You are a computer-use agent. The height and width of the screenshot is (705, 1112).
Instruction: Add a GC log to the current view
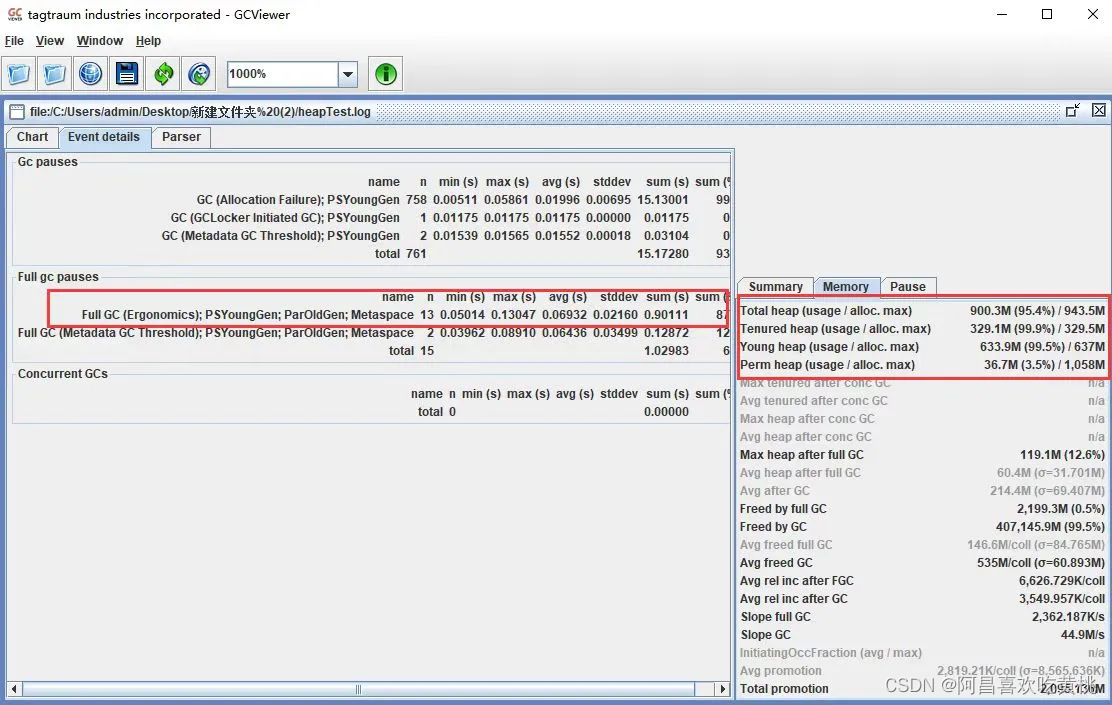pyautogui.click(x=54, y=73)
